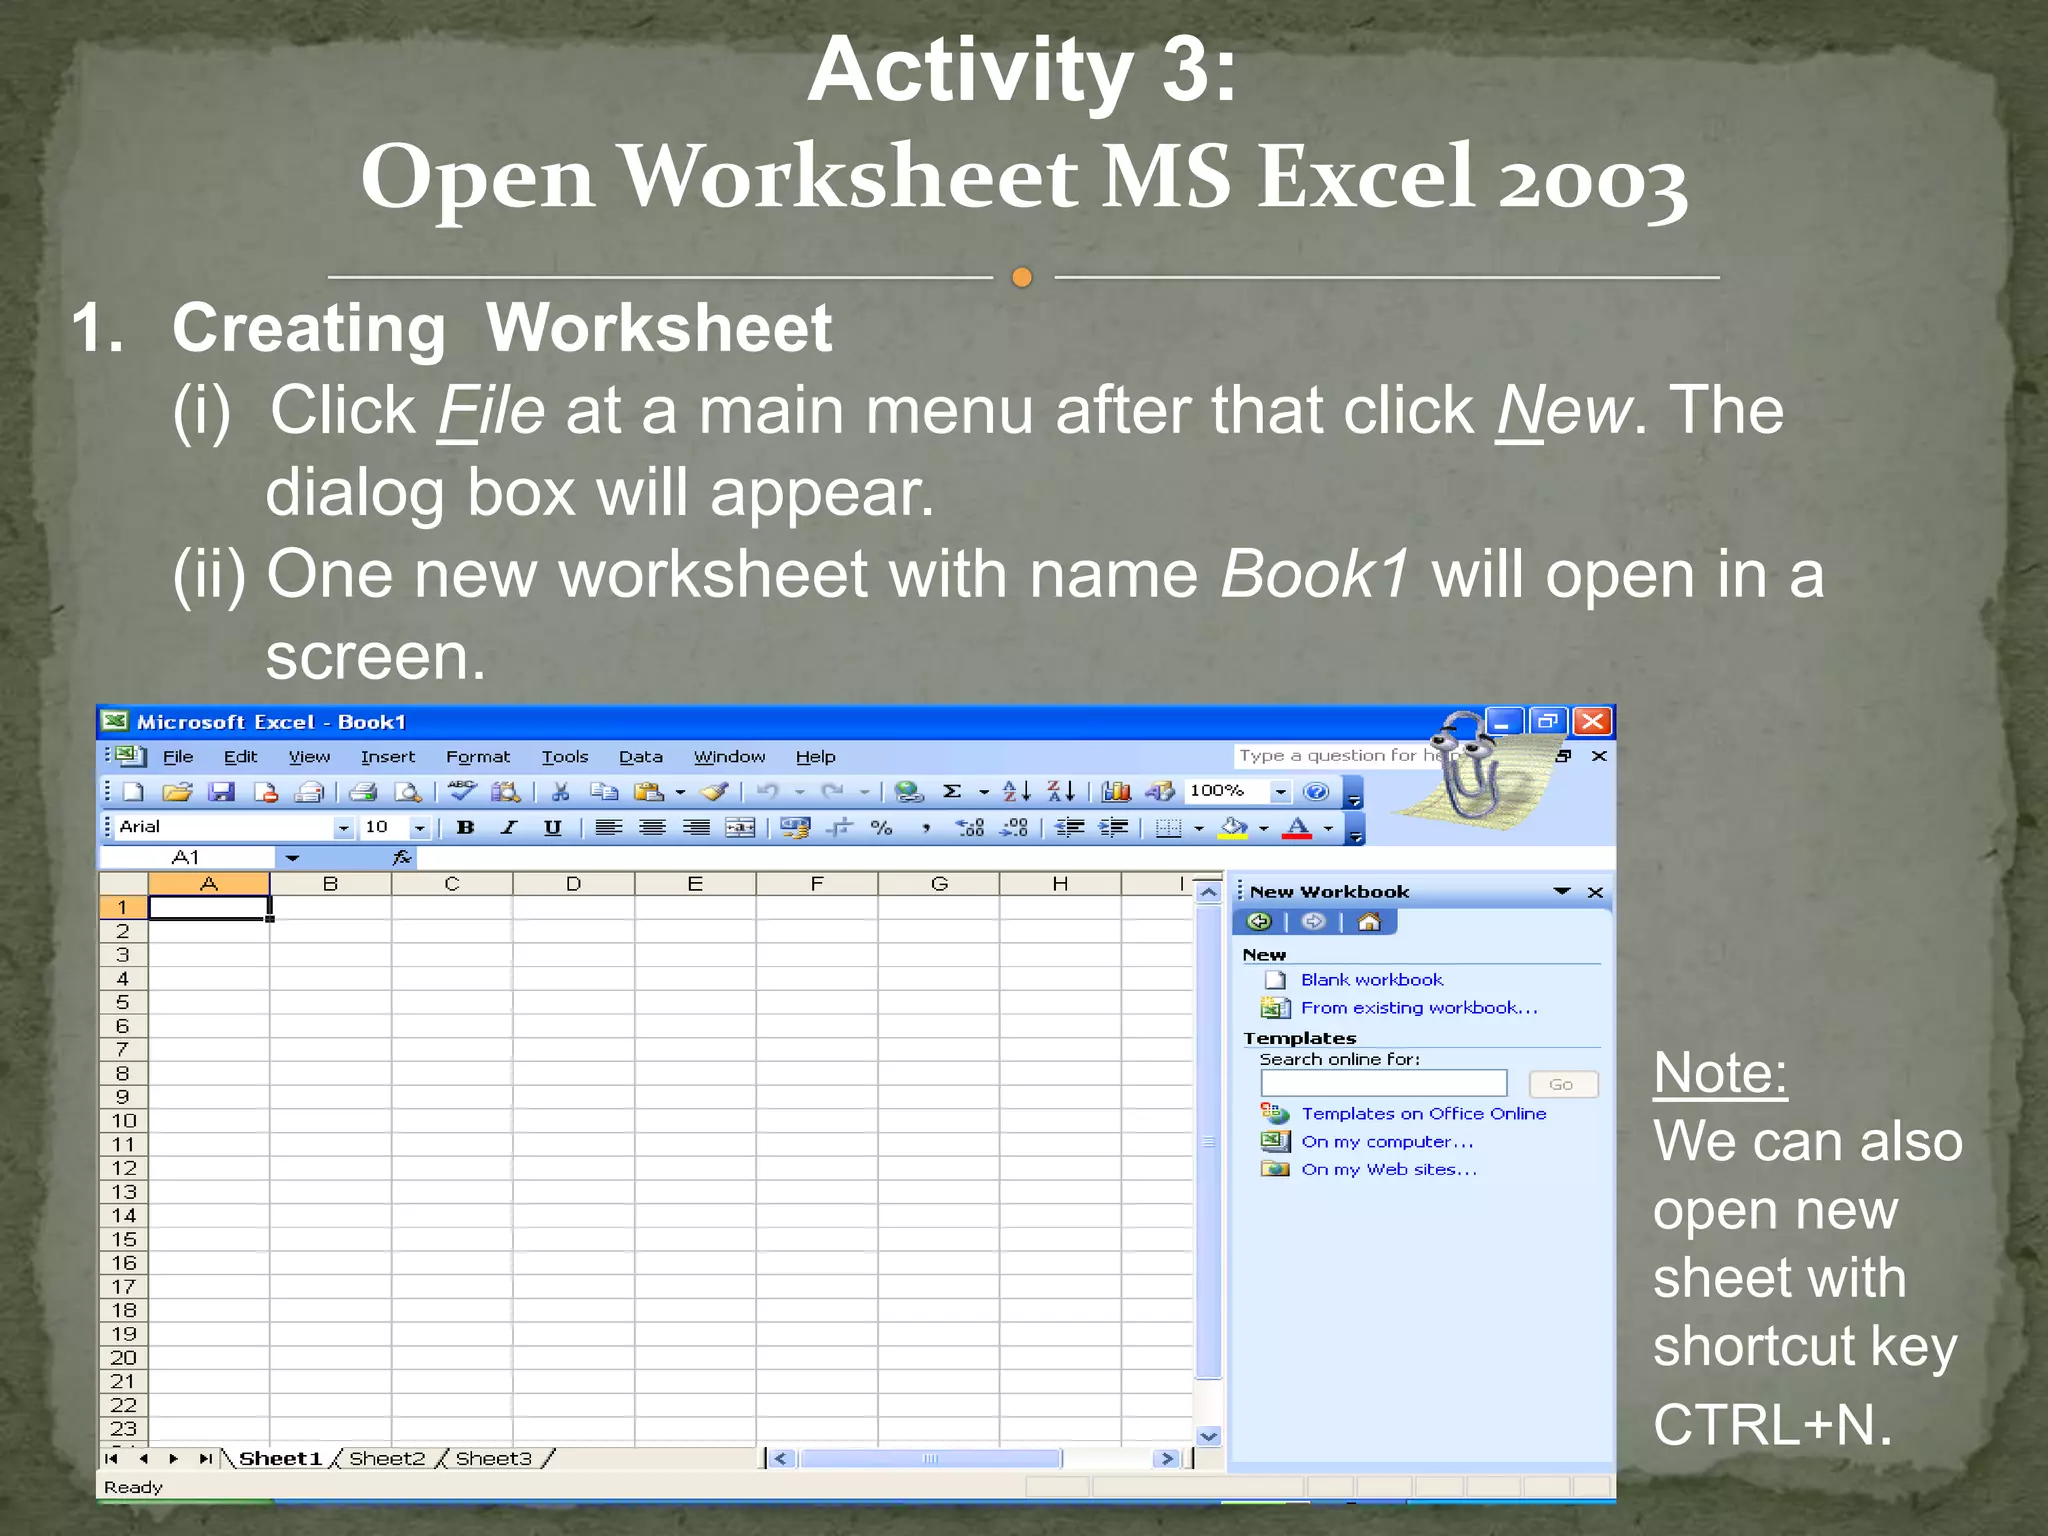The image size is (2048, 1536).
Task: Save the workbook with the floppy disk icon
Action: tap(221, 792)
